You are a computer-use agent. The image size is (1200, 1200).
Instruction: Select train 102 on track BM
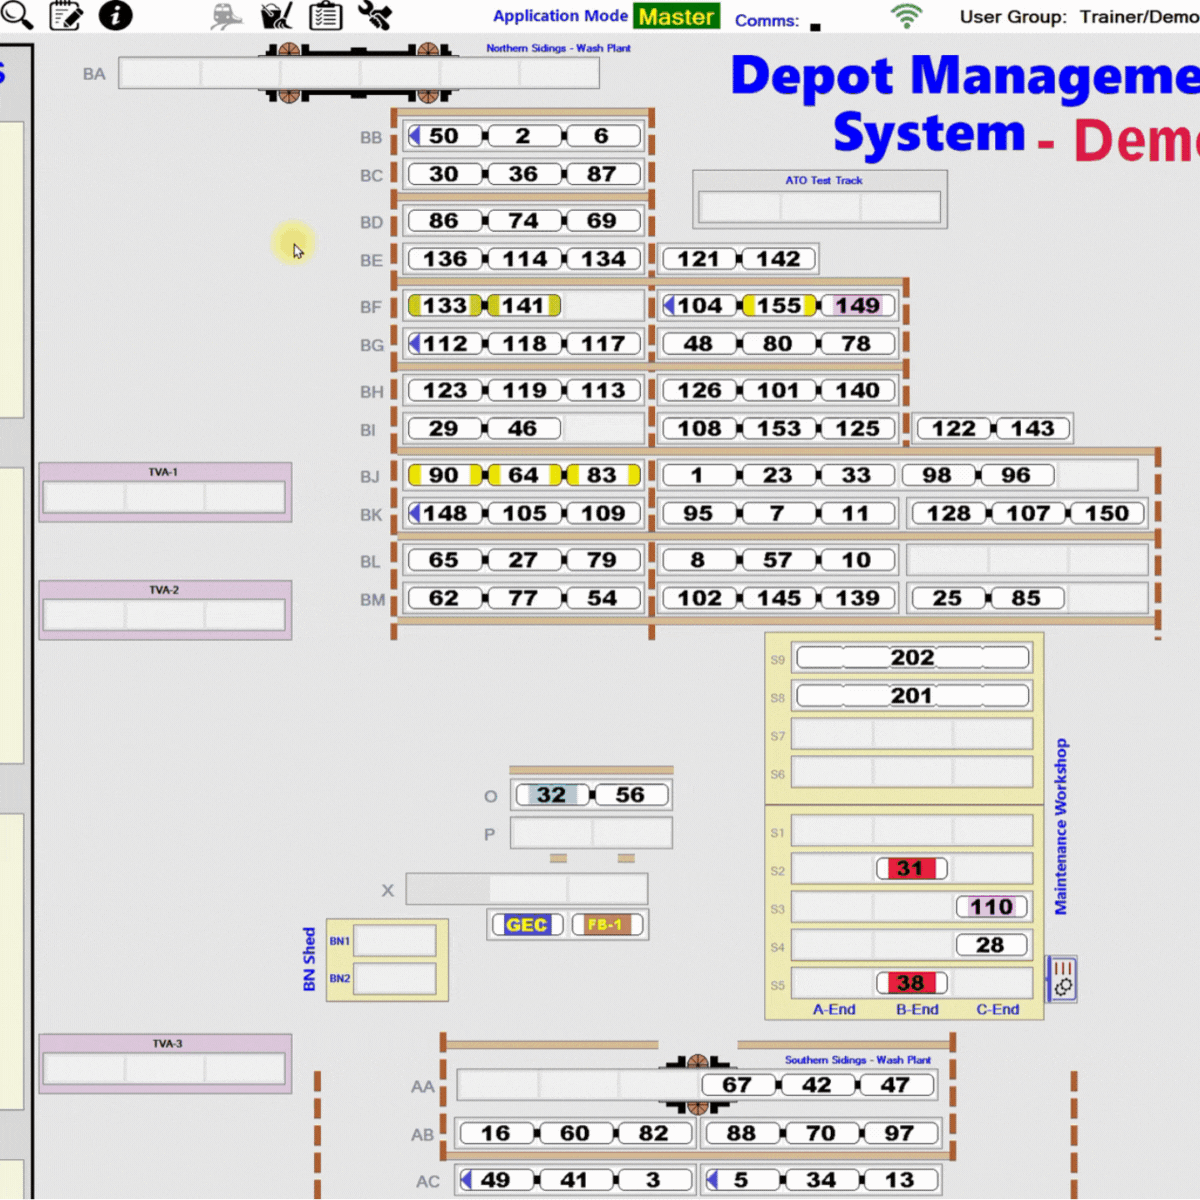pyautogui.click(x=699, y=599)
